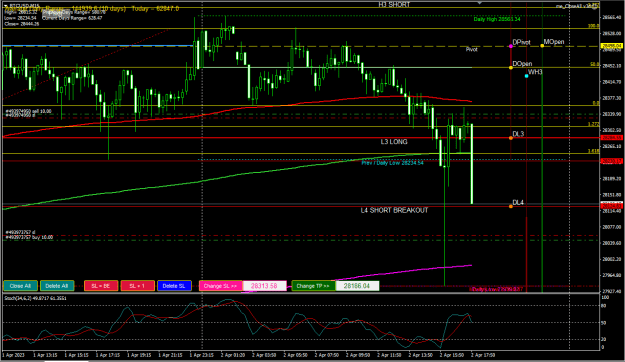
Task: Click the DPivot magenta marker dot
Action: click(x=511, y=47)
